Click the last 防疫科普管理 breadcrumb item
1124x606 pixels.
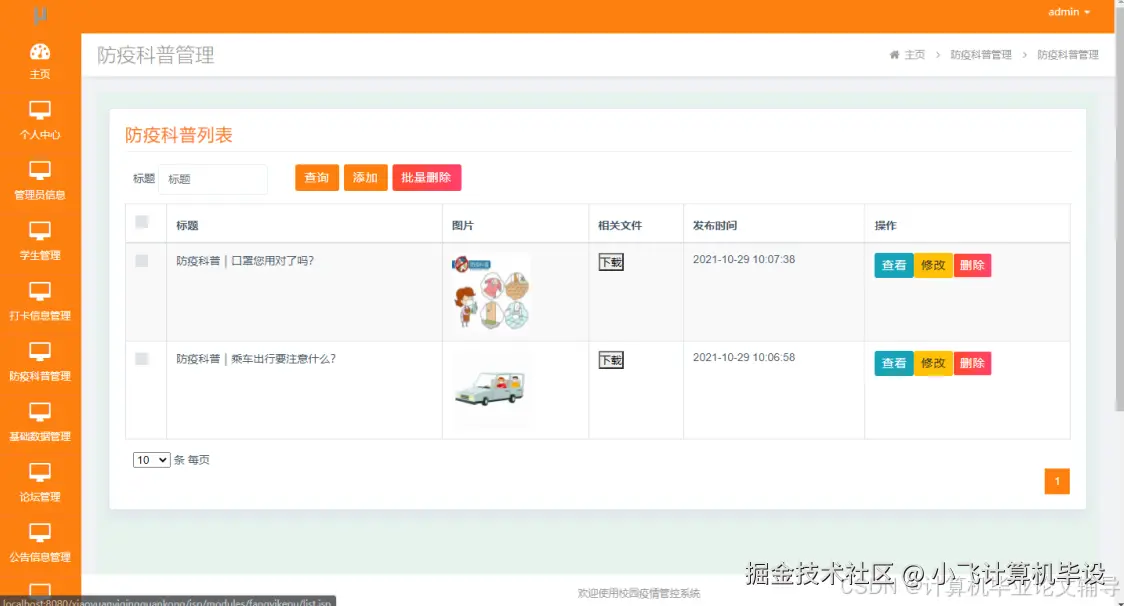click(x=1067, y=55)
